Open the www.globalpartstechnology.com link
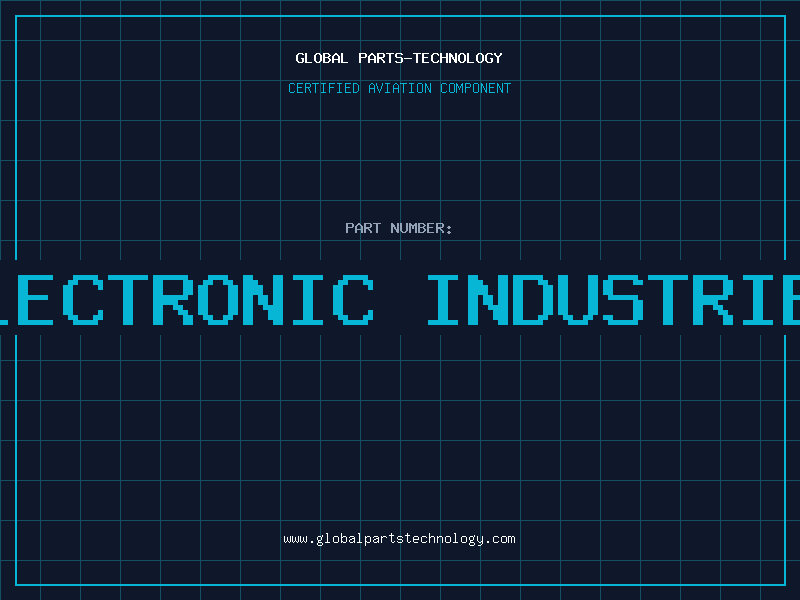Screen dimensions: 800x600 point(399,539)
